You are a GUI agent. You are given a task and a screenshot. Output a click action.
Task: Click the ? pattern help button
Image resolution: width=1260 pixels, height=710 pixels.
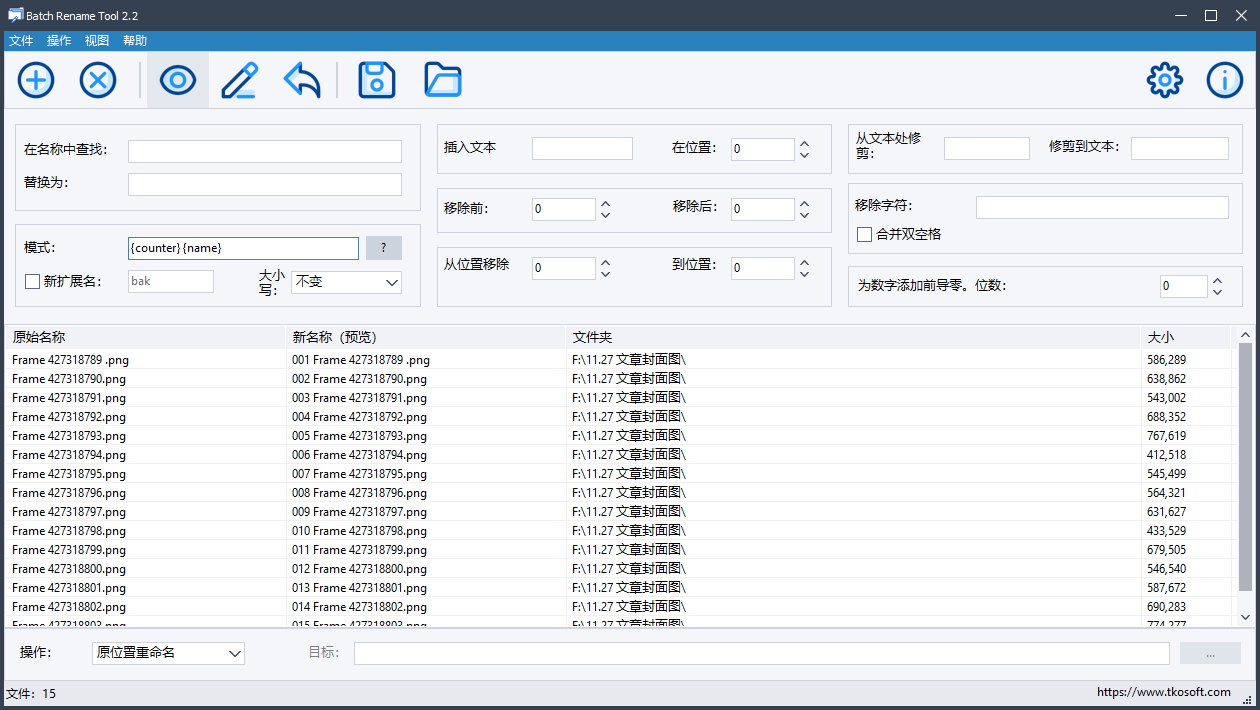384,248
